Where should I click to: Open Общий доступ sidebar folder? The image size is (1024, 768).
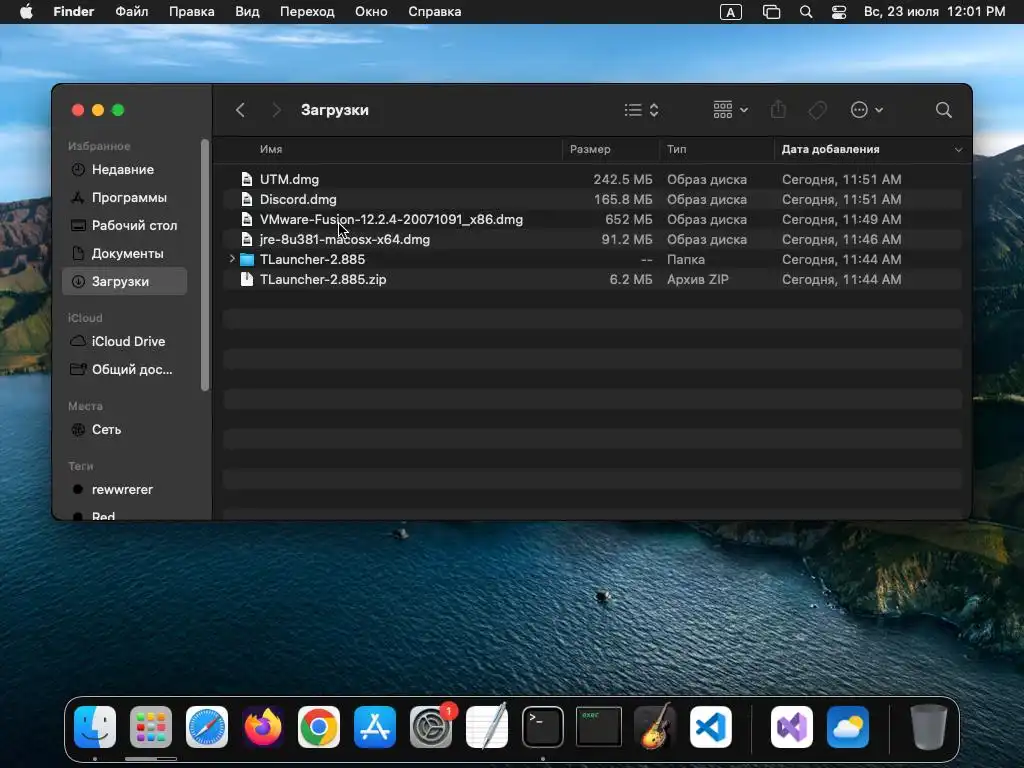point(124,369)
